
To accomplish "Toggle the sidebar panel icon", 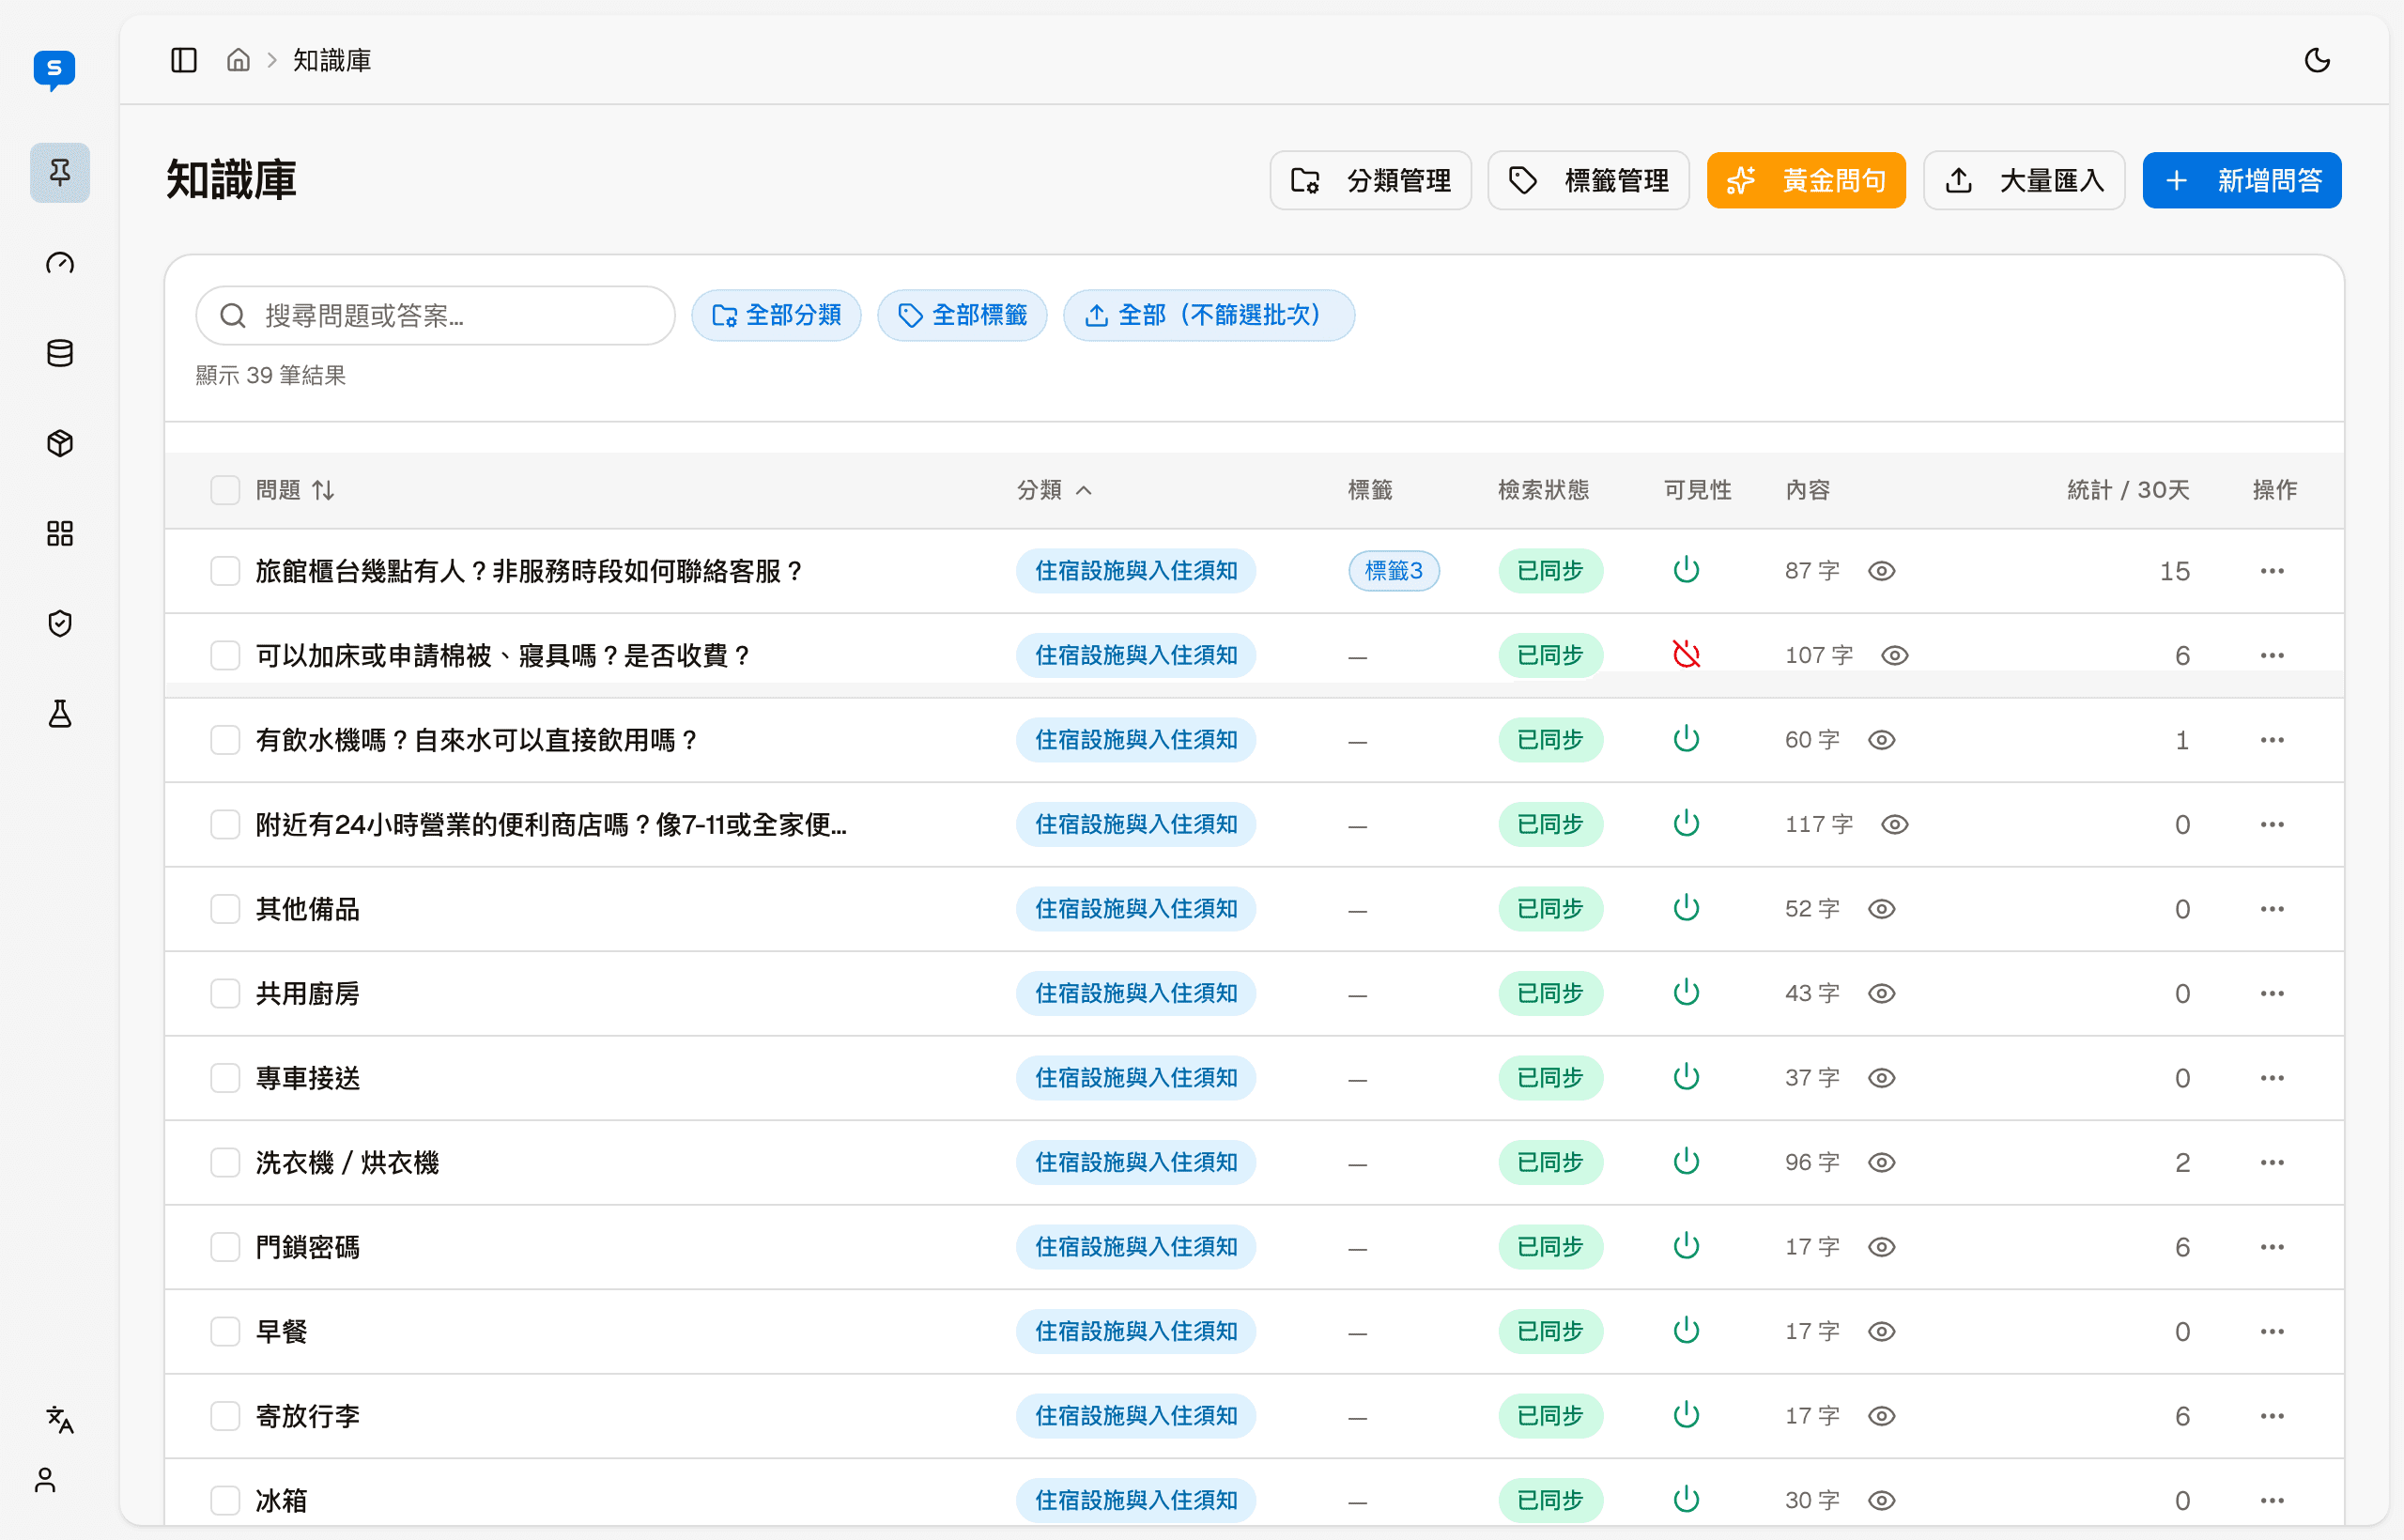I will click(x=184, y=60).
